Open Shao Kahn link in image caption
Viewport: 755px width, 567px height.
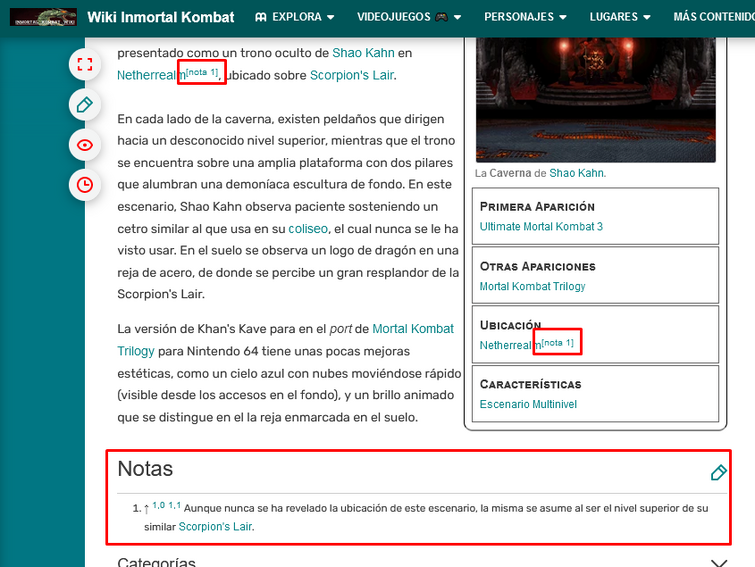pos(576,173)
